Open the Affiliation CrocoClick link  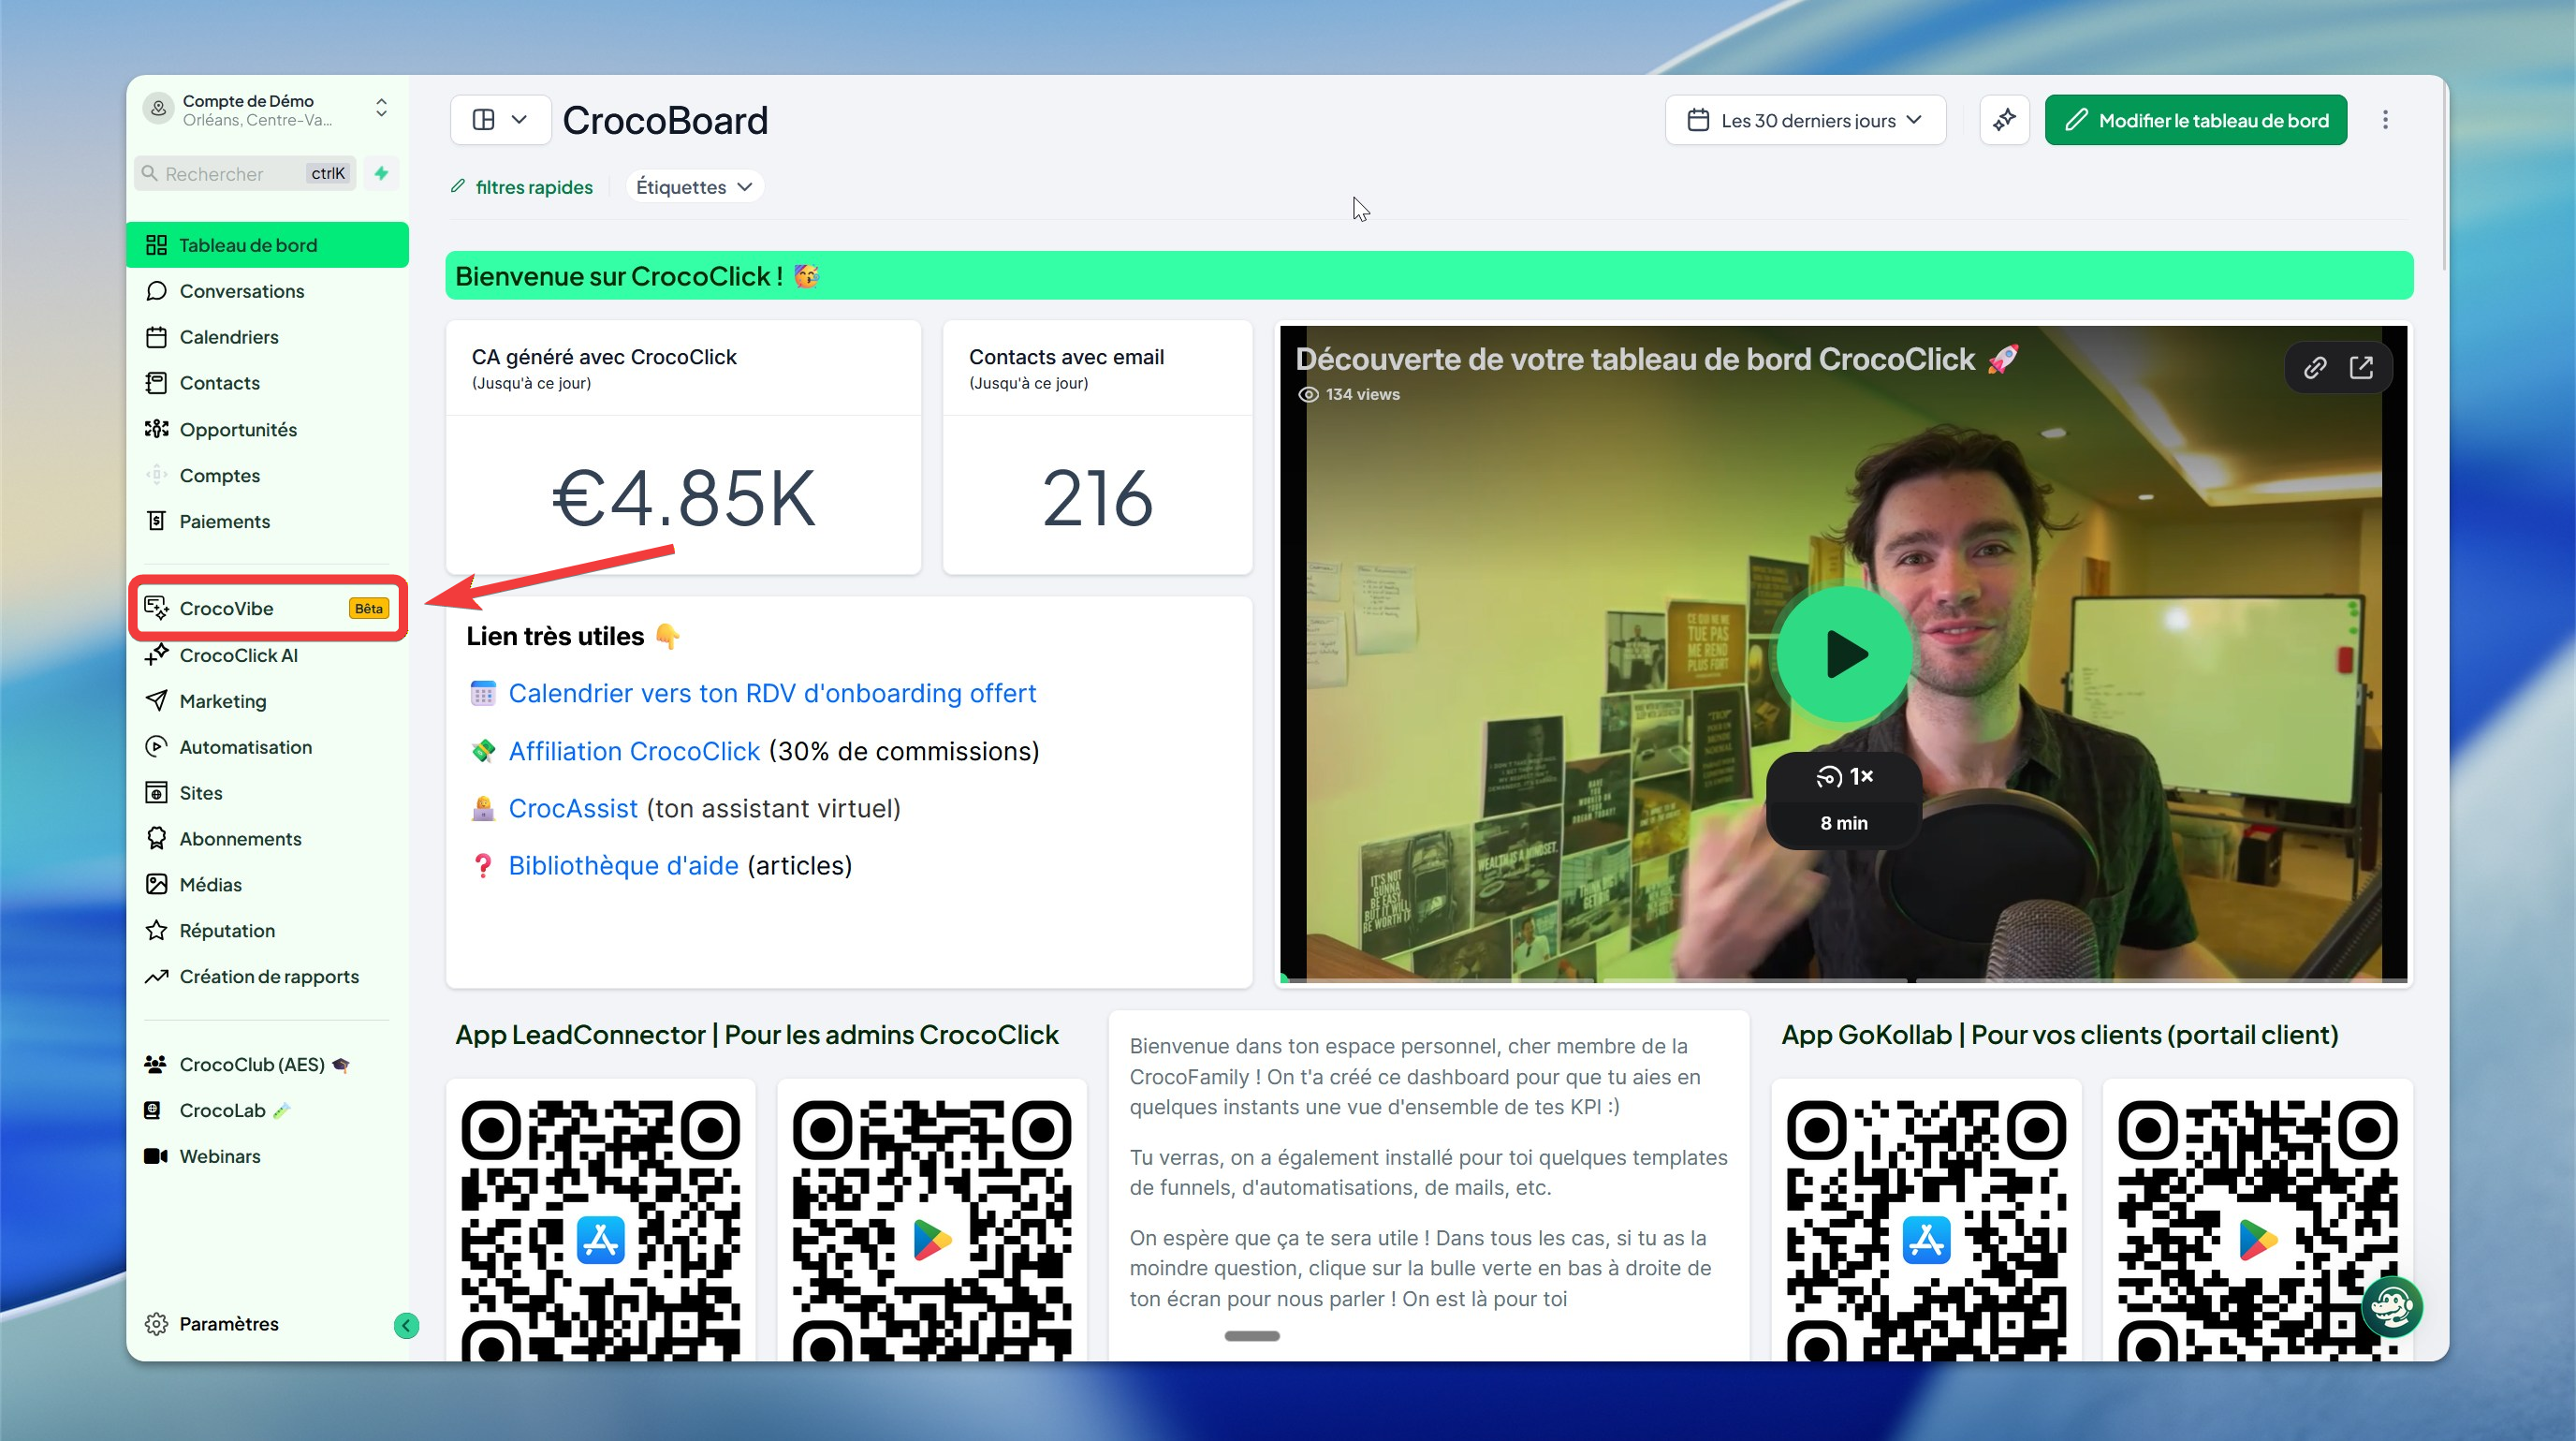click(x=634, y=751)
